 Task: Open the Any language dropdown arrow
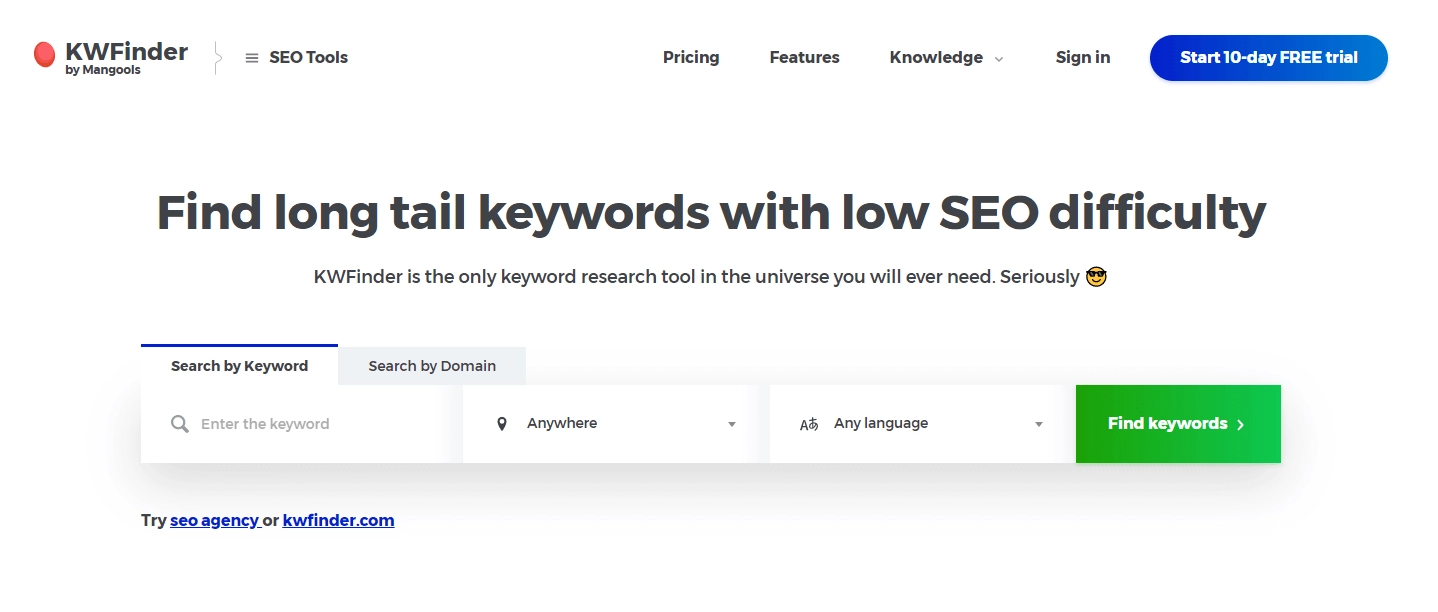(x=1039, y=425)
